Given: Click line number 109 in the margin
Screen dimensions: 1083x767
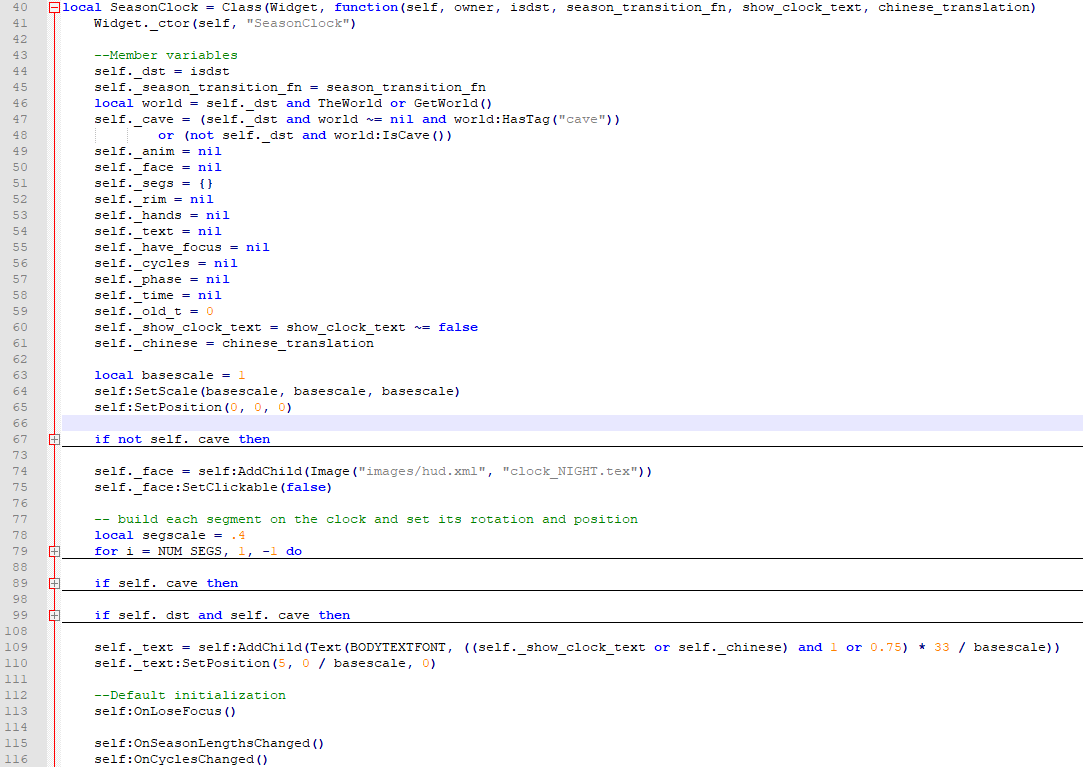Looking at the screenshot, I should point(18,647).
